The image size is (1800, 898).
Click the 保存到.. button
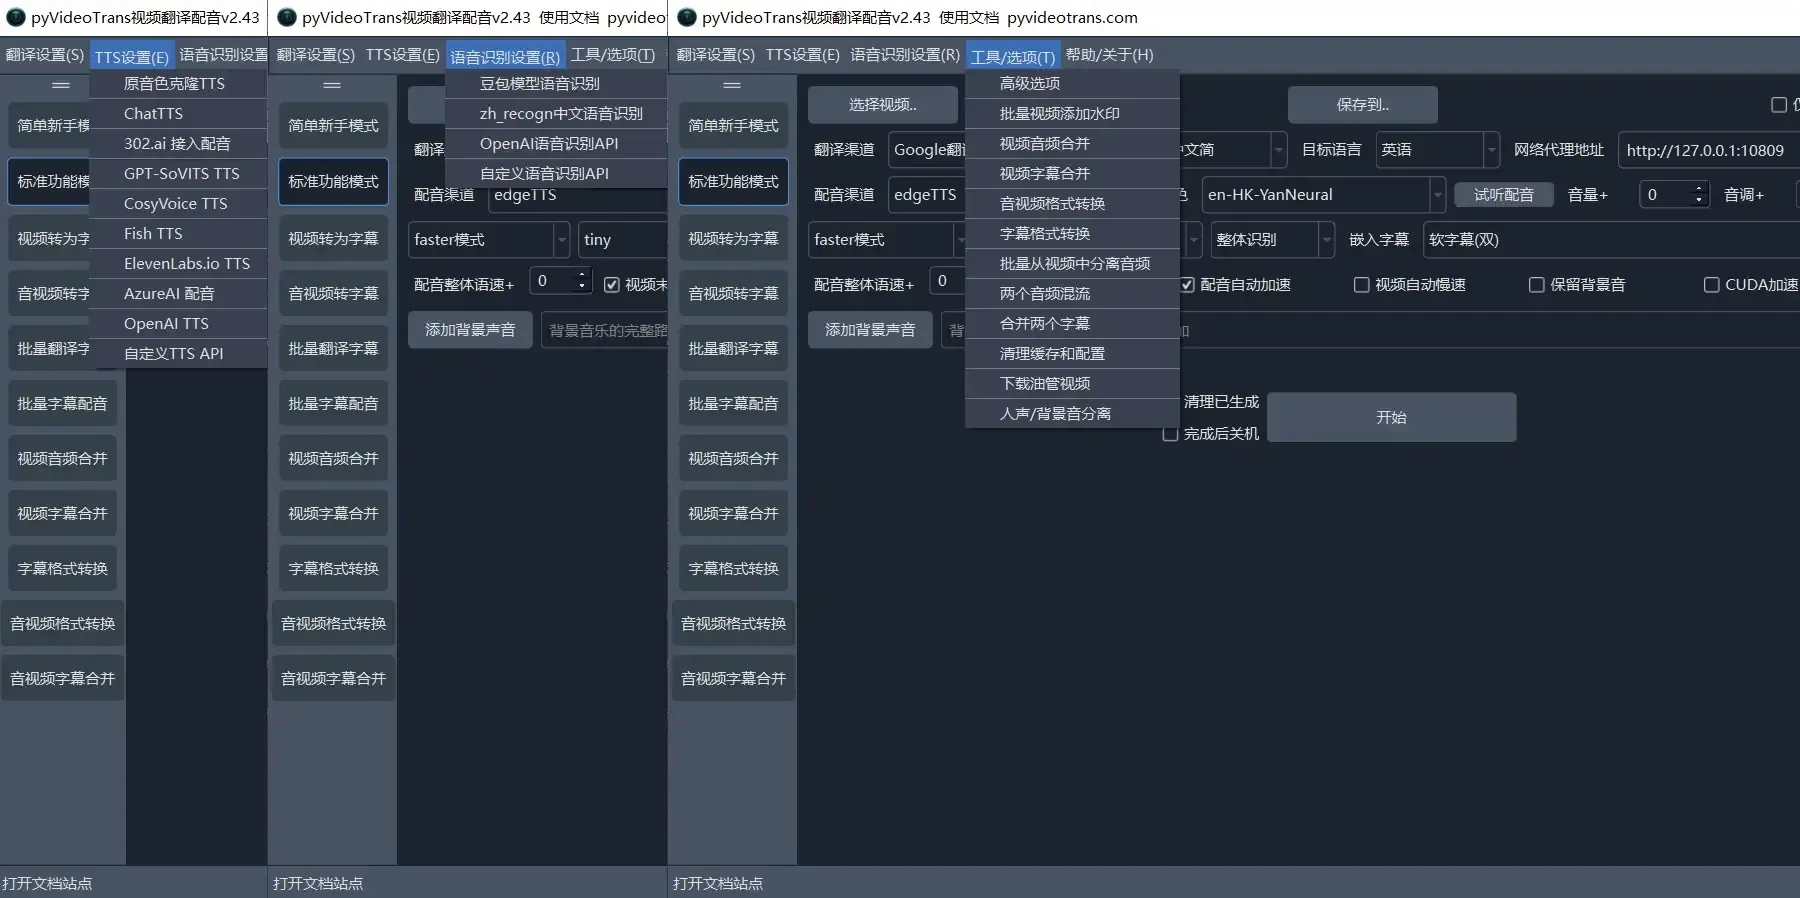coord(1362,105)
